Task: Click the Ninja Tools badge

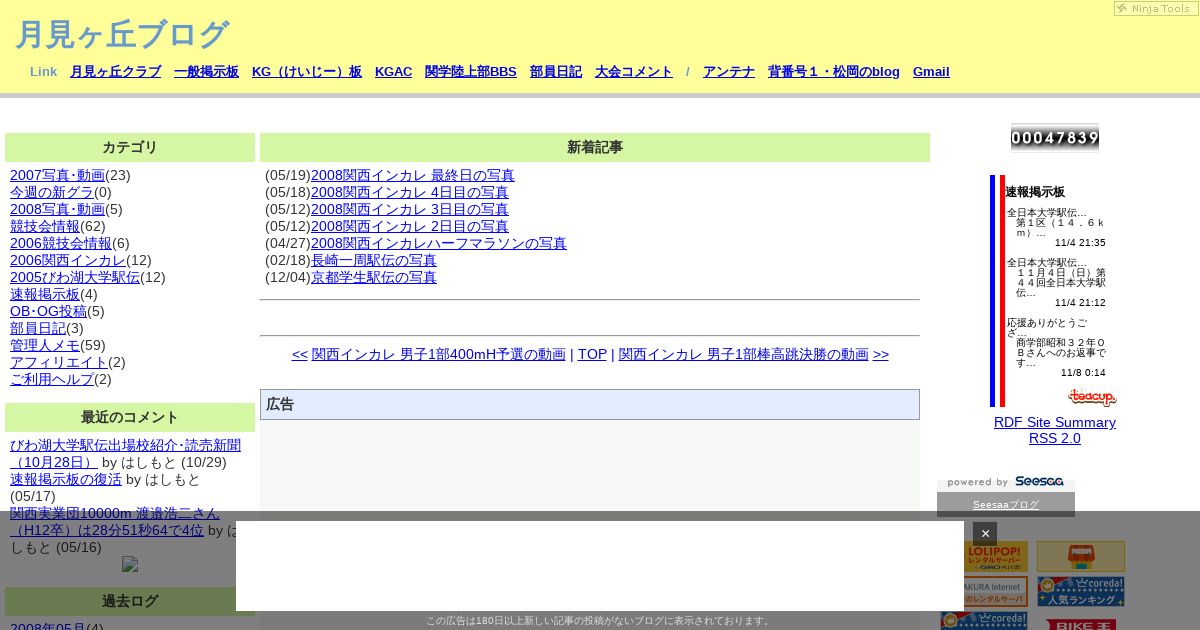Action: 1155,9
